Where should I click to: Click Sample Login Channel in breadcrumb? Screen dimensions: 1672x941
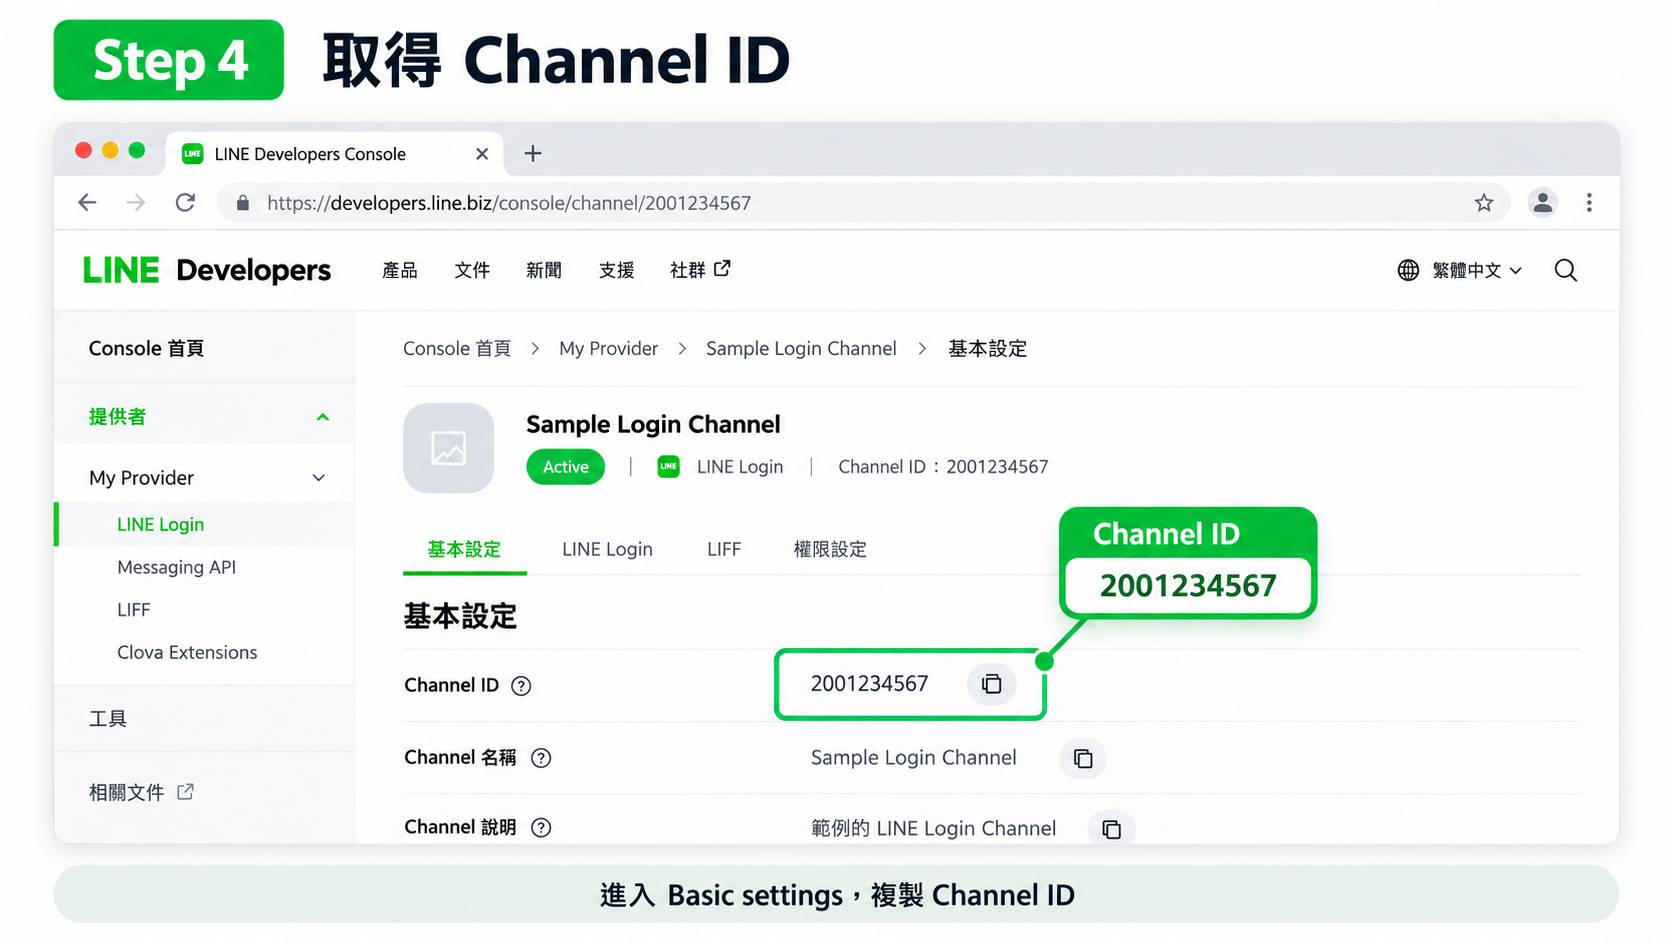point(801,348)
